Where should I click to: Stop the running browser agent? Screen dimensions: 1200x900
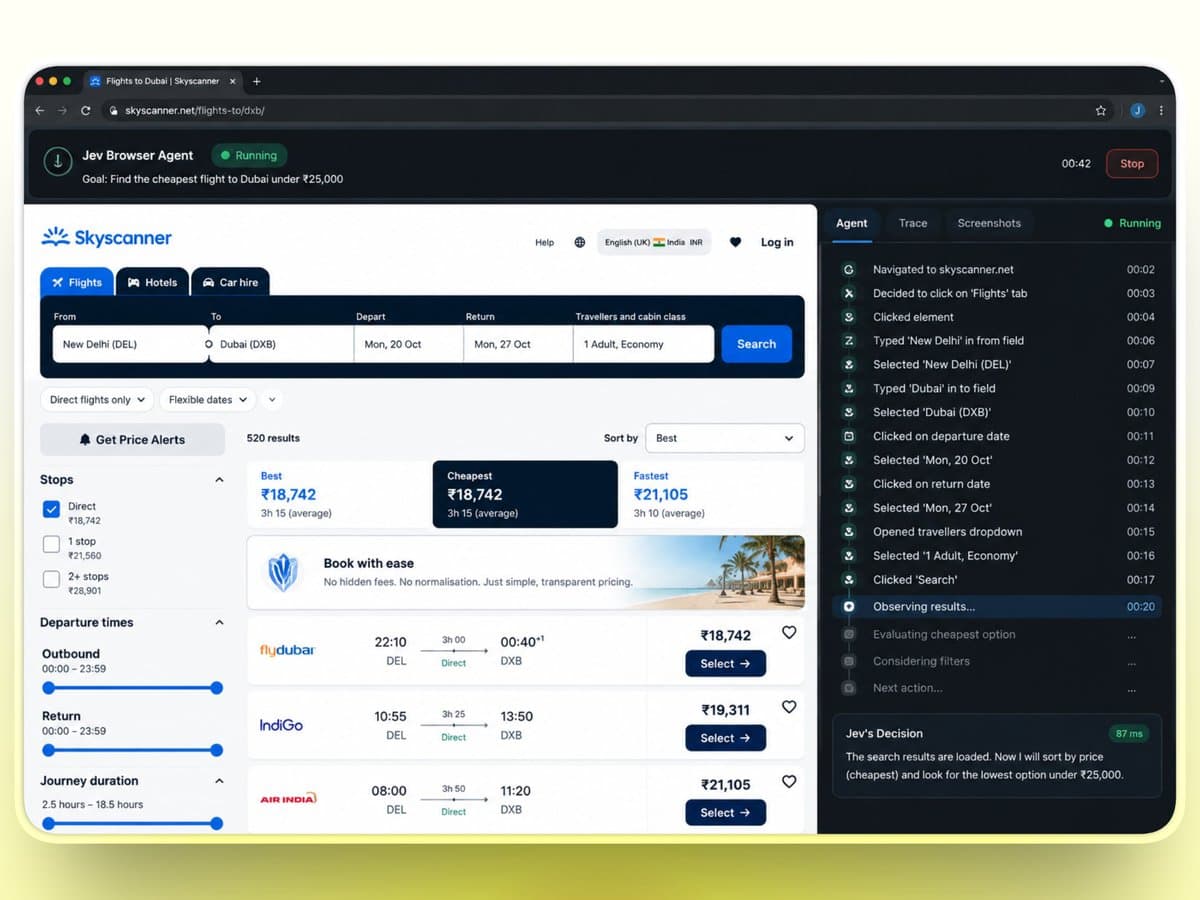[1132, 163]
